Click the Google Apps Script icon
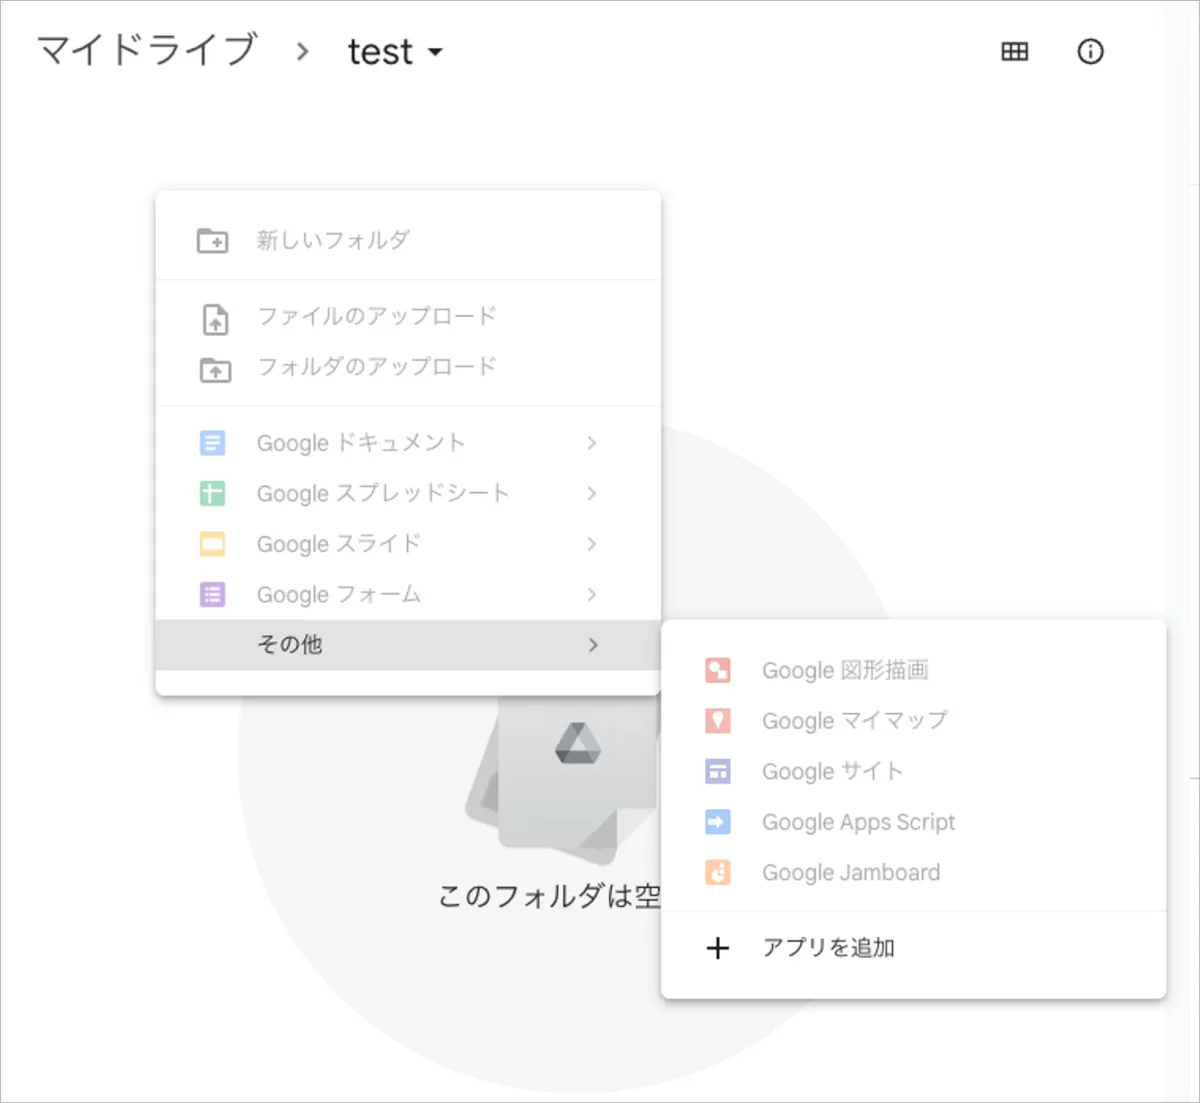 718,822
